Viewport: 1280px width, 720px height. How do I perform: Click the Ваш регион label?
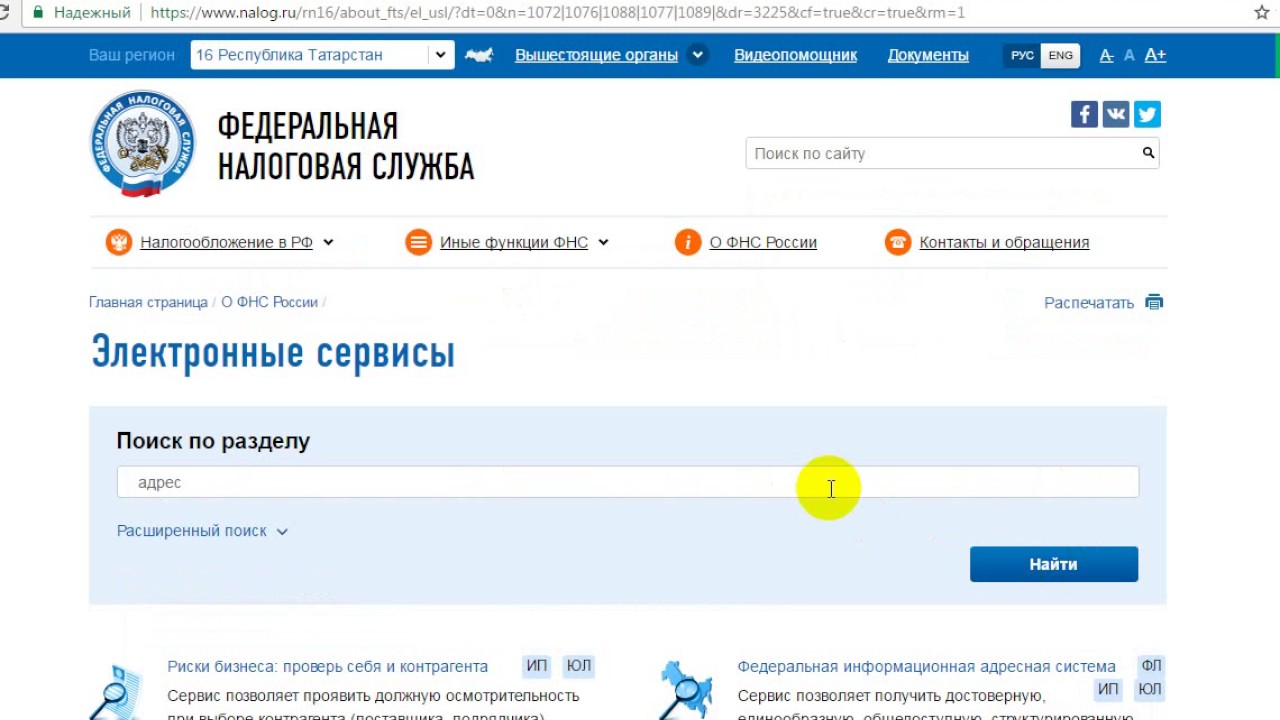(x=132, y=55)
